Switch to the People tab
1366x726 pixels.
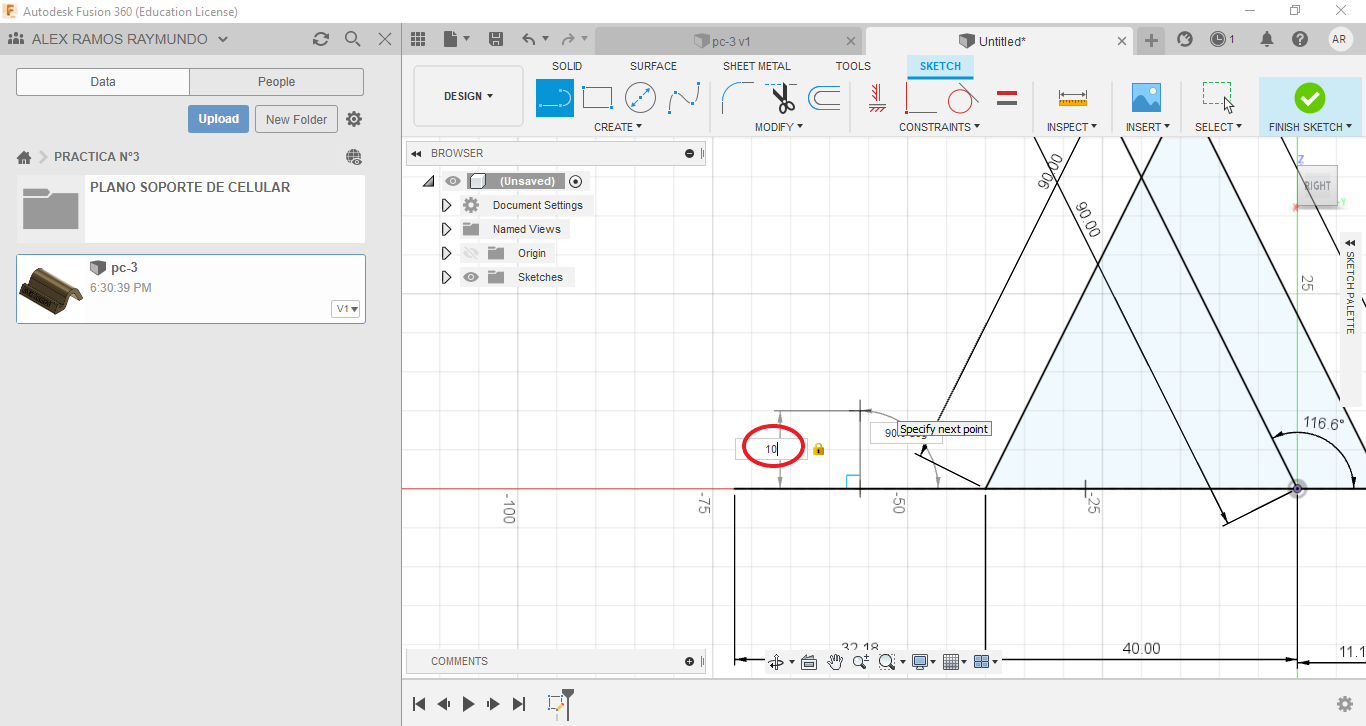coord(276,82)
